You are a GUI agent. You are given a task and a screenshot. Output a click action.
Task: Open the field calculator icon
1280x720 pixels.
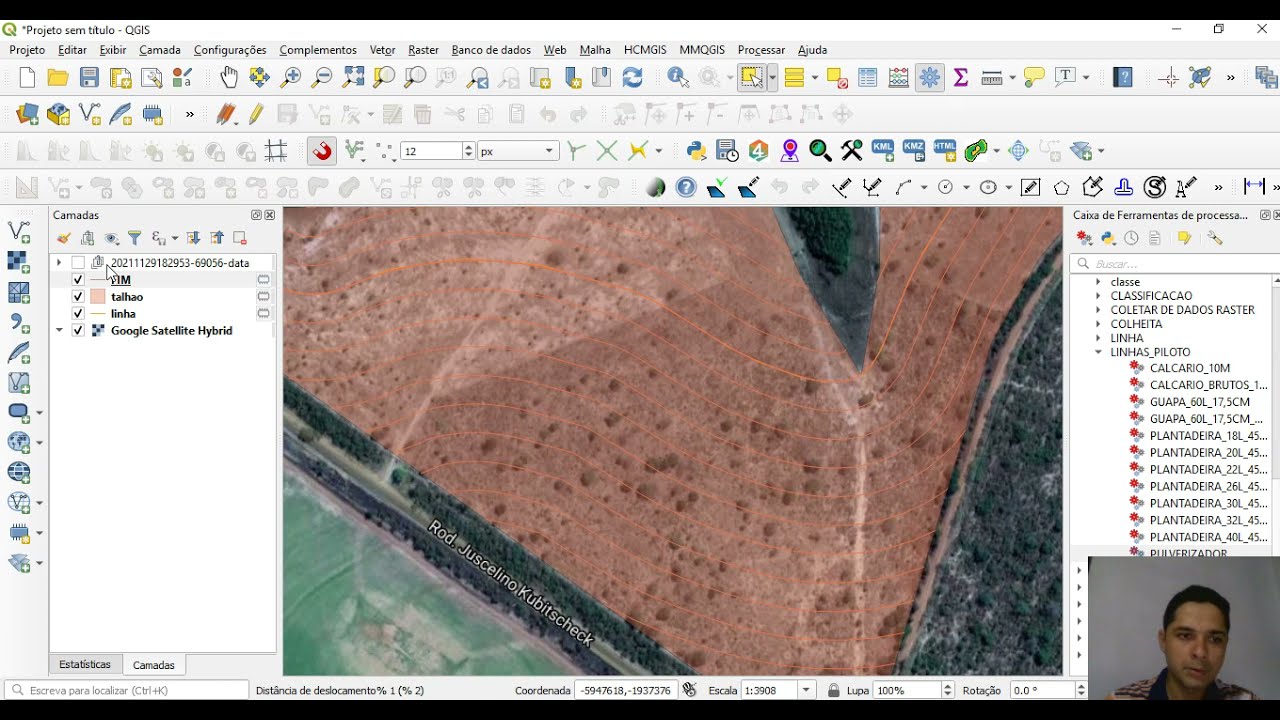pyautogui.click(x=898, y=77)
